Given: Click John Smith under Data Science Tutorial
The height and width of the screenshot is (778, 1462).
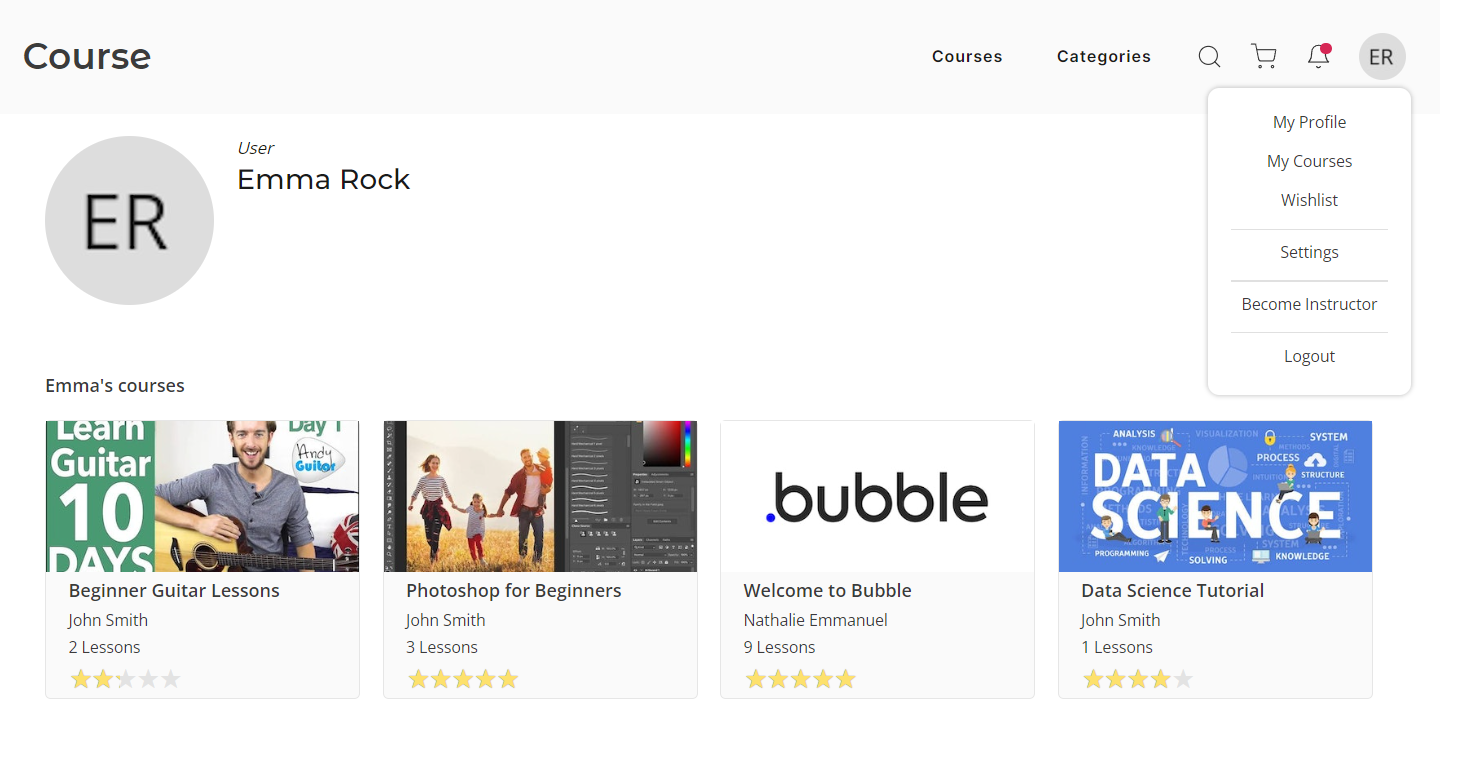Looking at the screenshot, I should click(1121, 620).
